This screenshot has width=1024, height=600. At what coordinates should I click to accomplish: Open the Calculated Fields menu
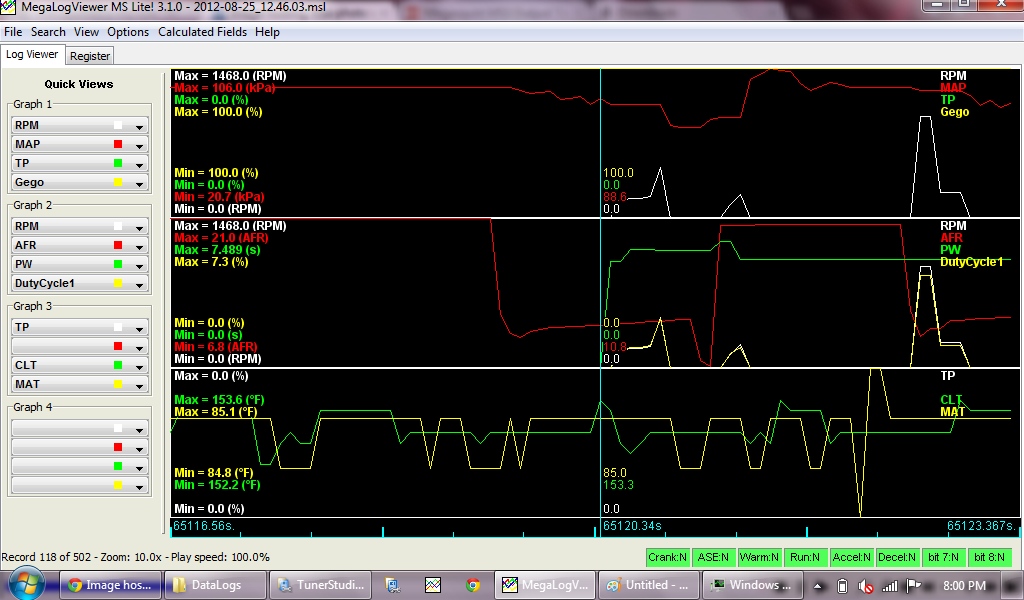pyautogui.click(x=202, y=32)
